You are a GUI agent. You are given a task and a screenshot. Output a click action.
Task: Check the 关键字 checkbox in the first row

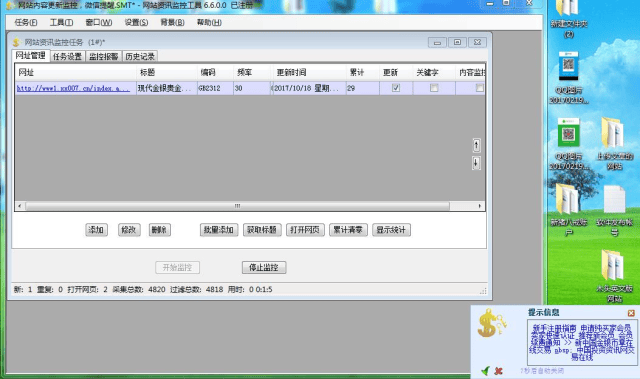tap(434, 88)
